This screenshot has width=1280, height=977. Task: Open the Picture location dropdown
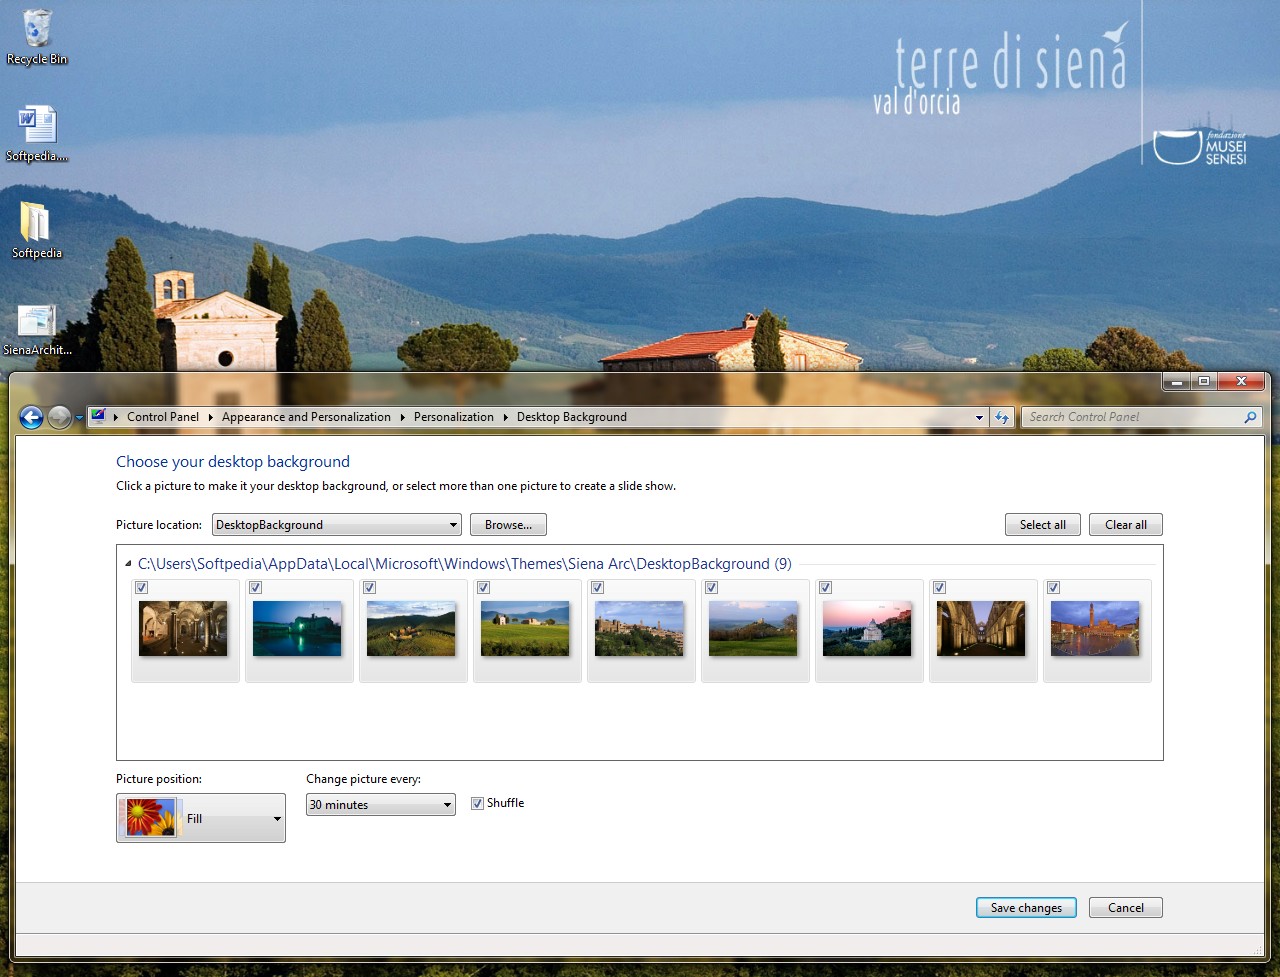pyautogui.click(x=337, y=525)
